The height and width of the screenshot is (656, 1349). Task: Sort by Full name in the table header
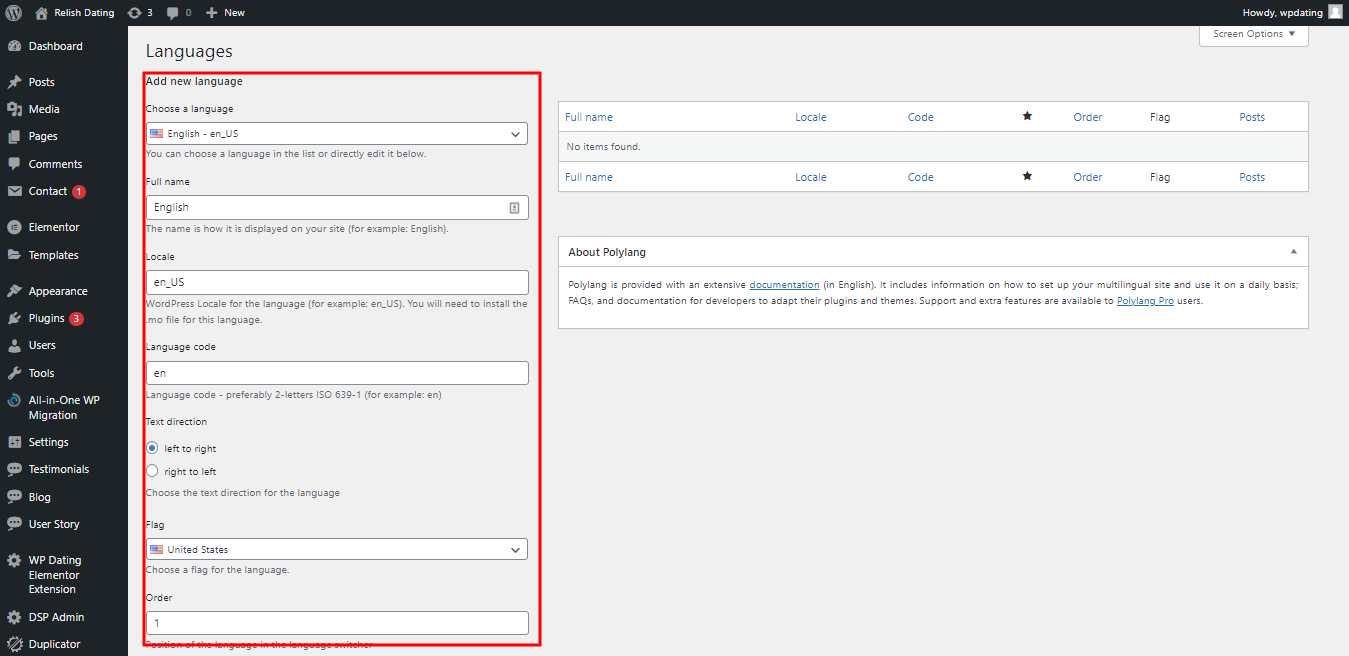pos(589,117)
